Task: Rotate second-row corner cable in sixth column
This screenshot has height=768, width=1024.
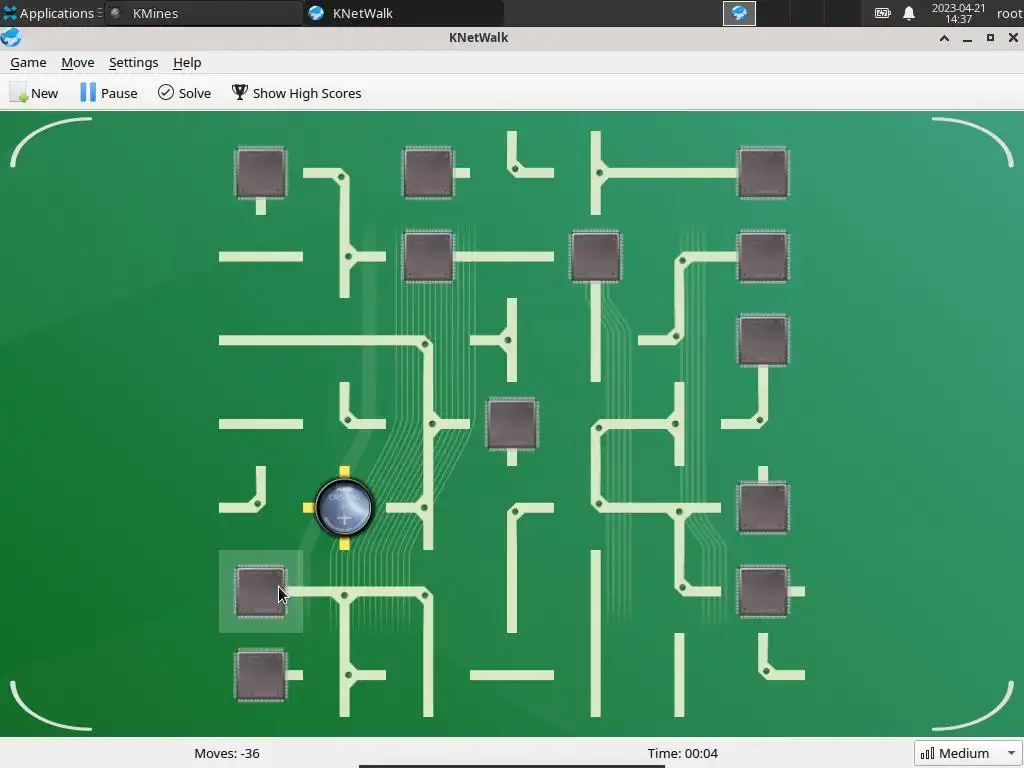Action: pos(679,257)
